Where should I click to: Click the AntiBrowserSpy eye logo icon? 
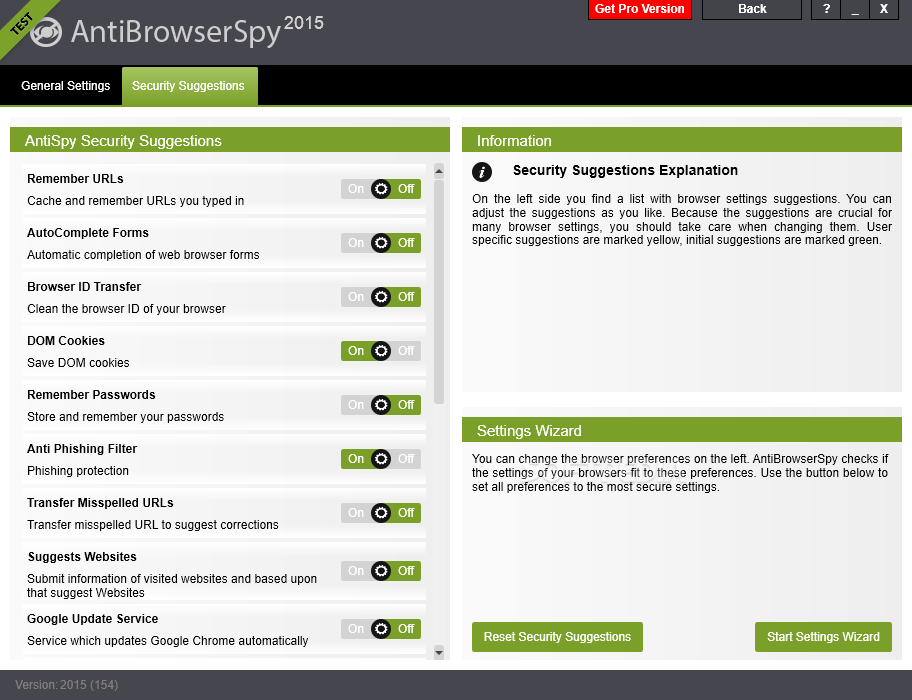(x=46, y=32)
